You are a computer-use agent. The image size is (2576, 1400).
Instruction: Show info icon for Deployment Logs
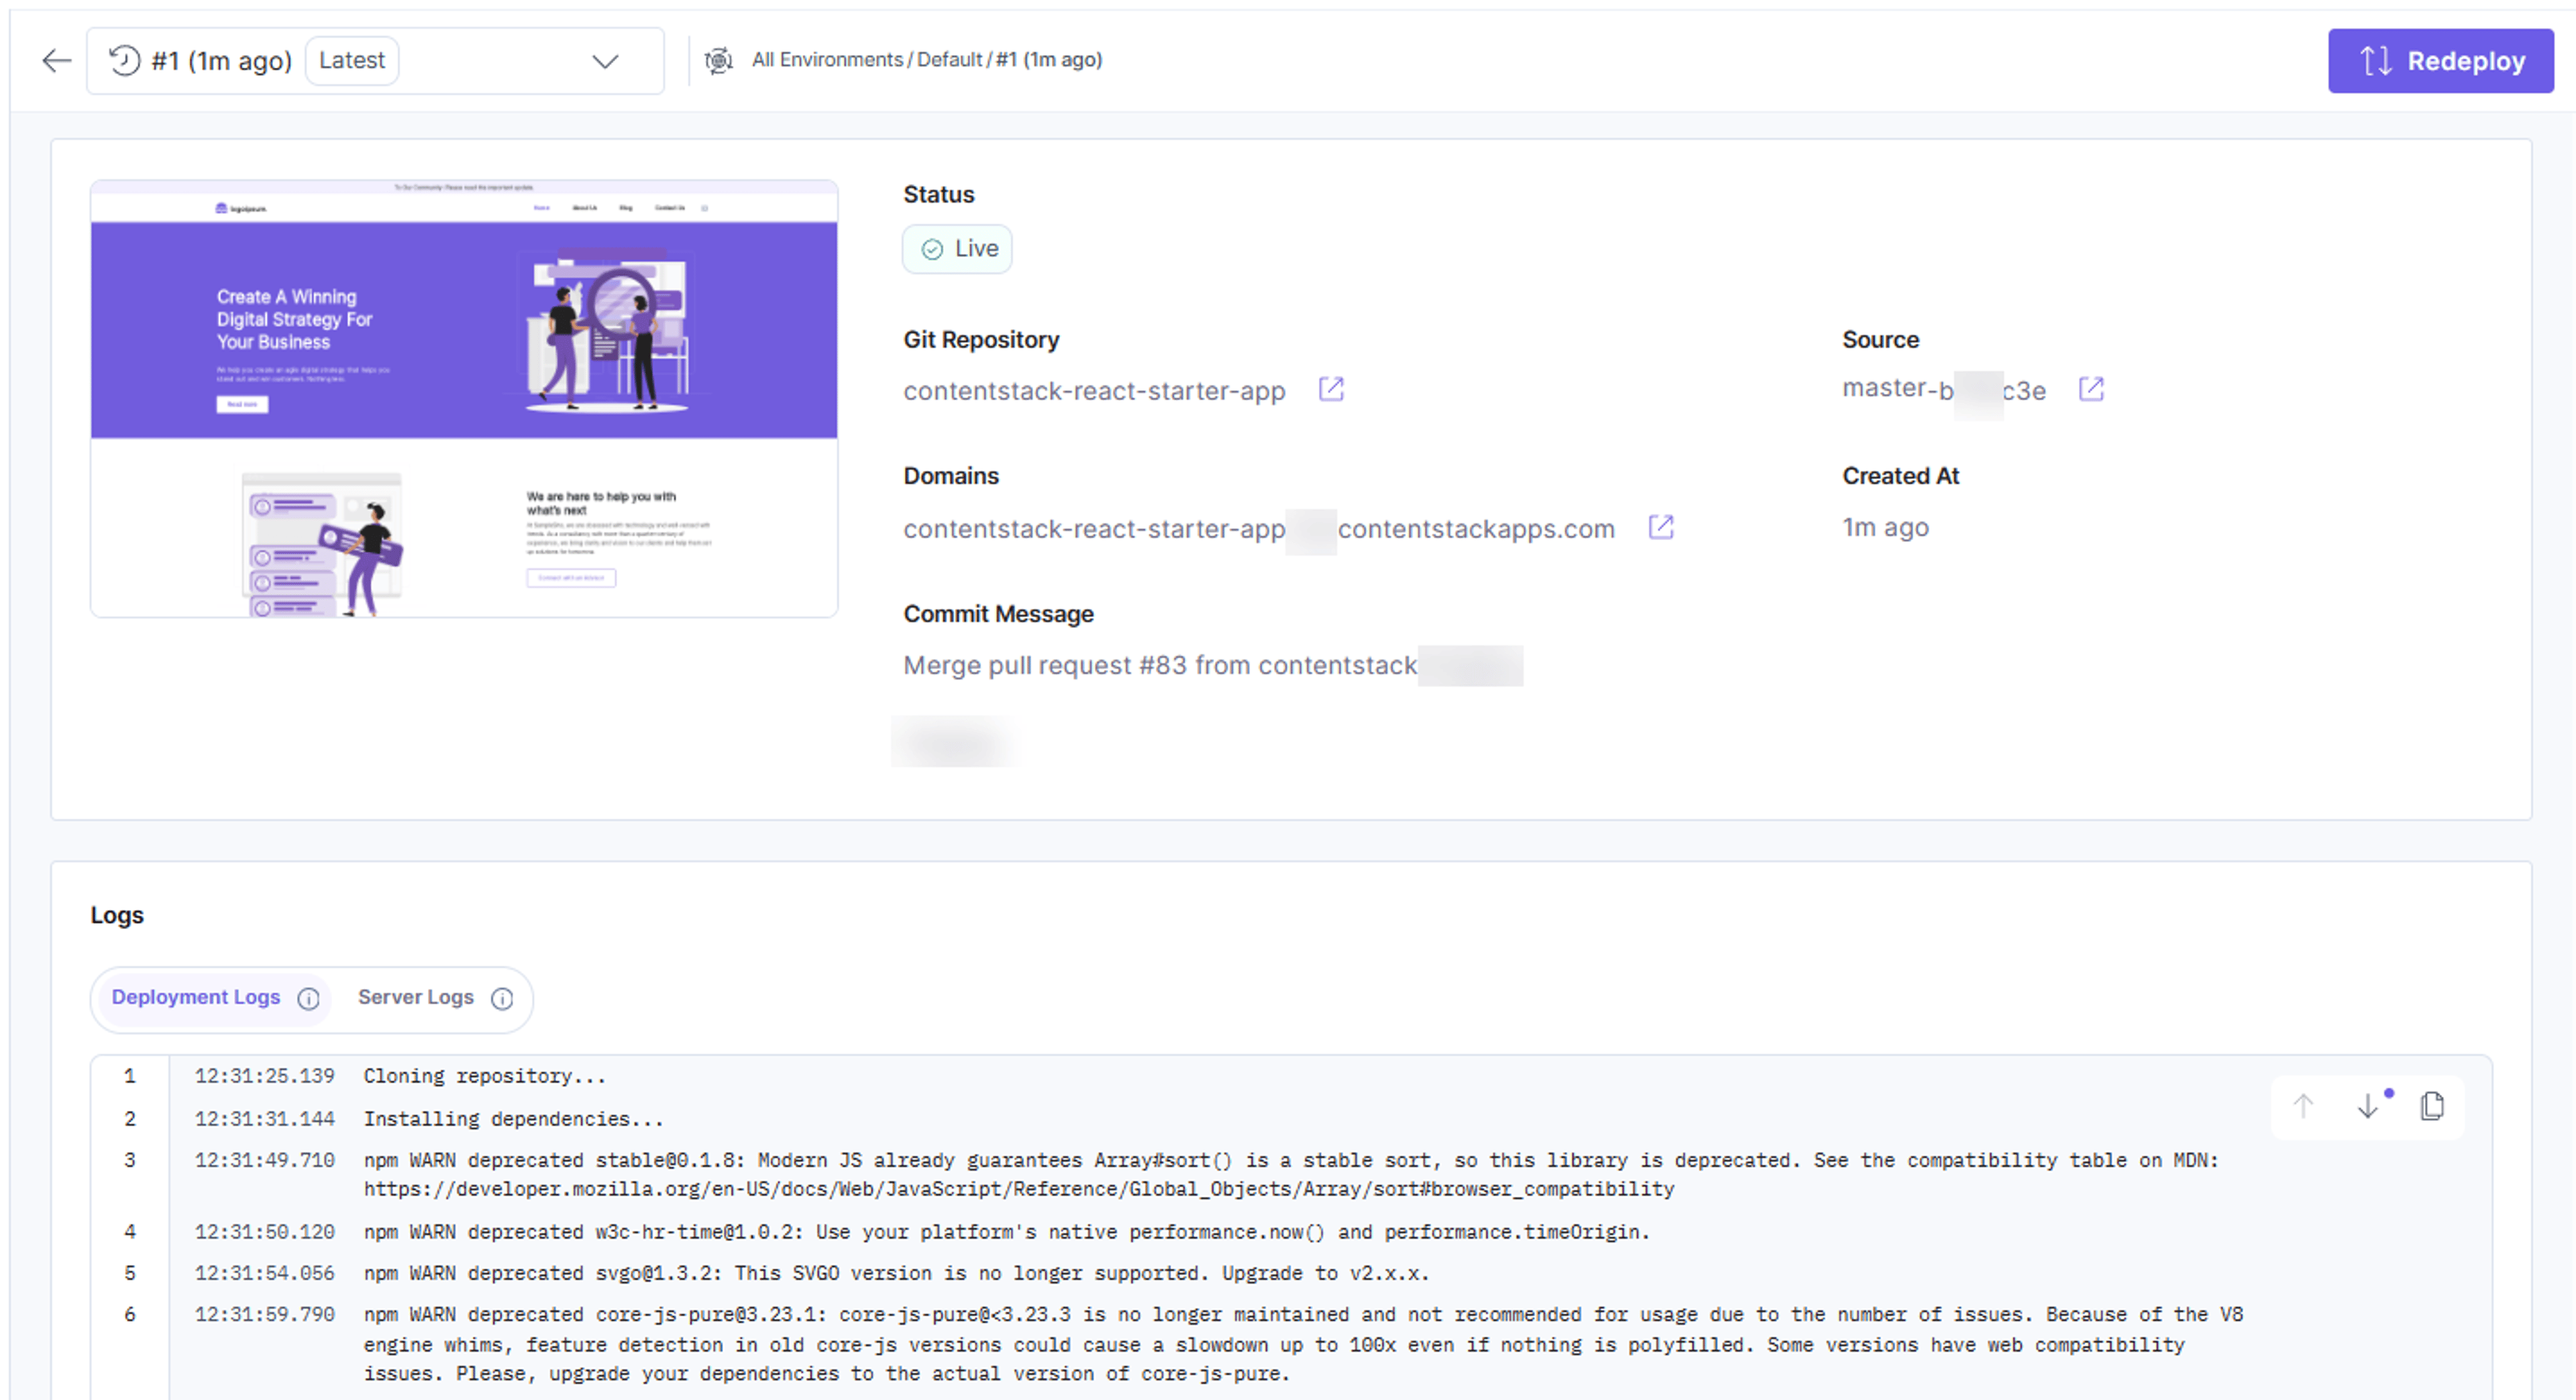(x=309, y=999)
